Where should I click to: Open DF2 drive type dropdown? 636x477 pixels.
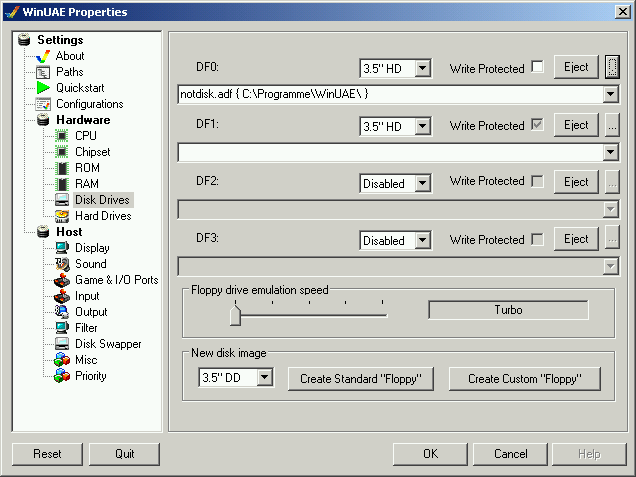click(x=422, y=183)
